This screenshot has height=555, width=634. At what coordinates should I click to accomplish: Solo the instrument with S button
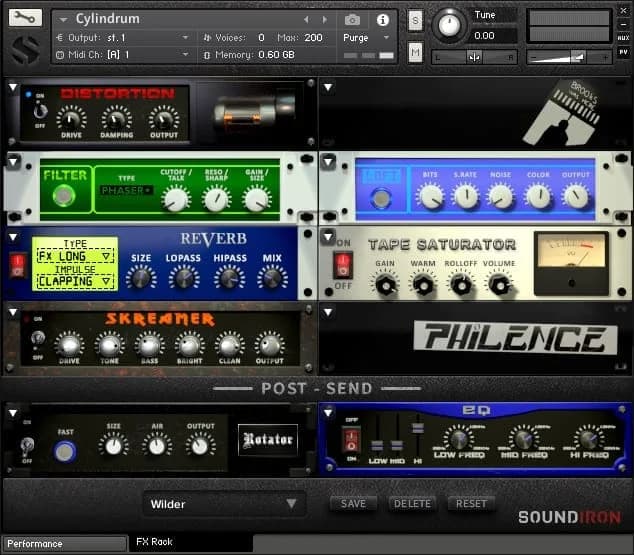[415, 21]
